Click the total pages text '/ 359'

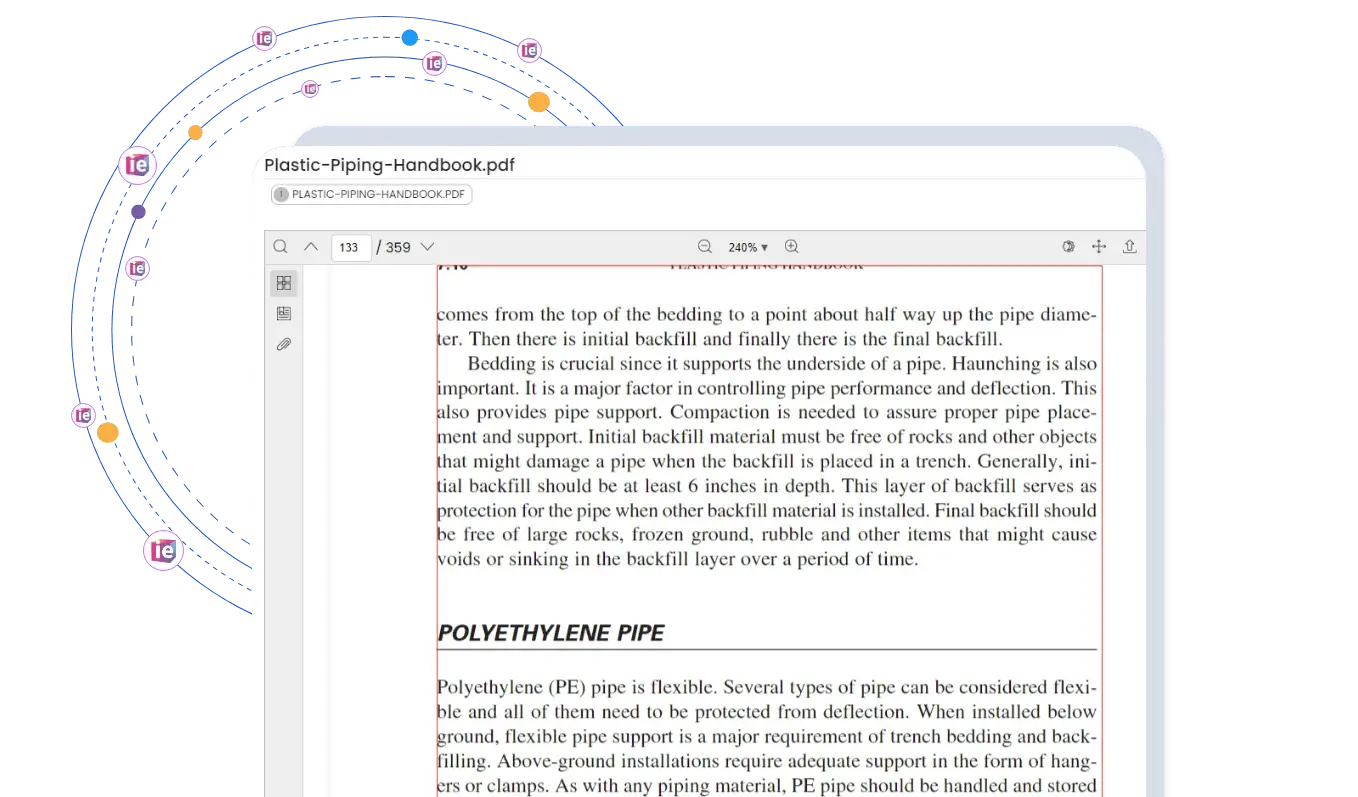click(393, 247)
